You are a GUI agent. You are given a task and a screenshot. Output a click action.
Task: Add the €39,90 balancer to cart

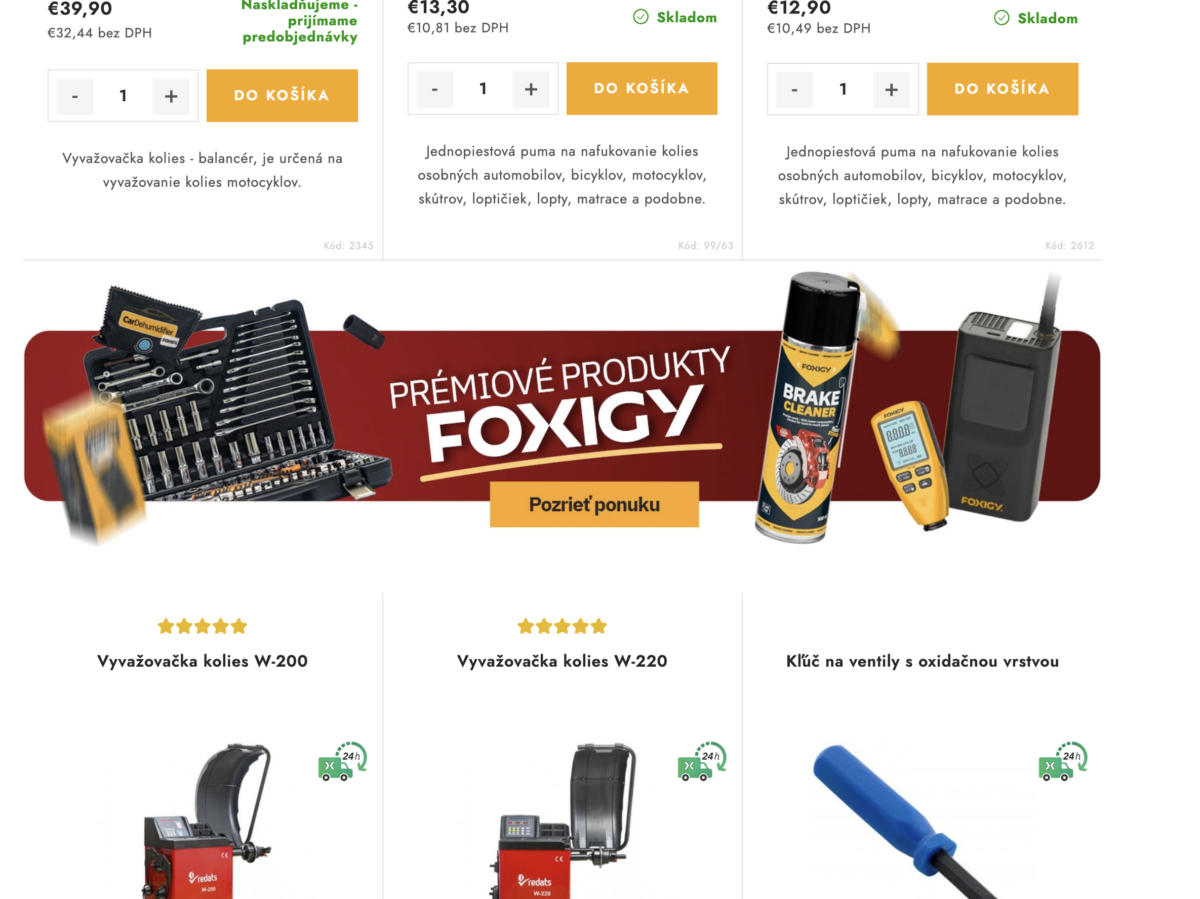[282, 96]
